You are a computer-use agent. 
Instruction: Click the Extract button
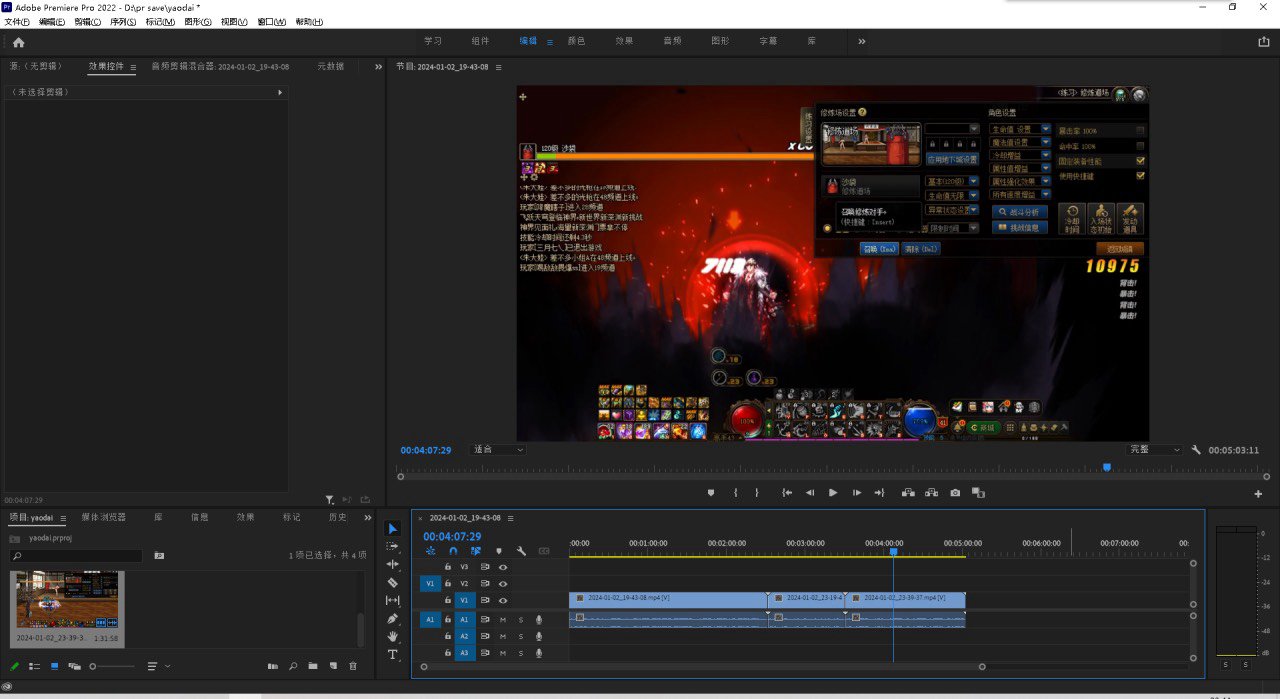click(x=932, y=493)
